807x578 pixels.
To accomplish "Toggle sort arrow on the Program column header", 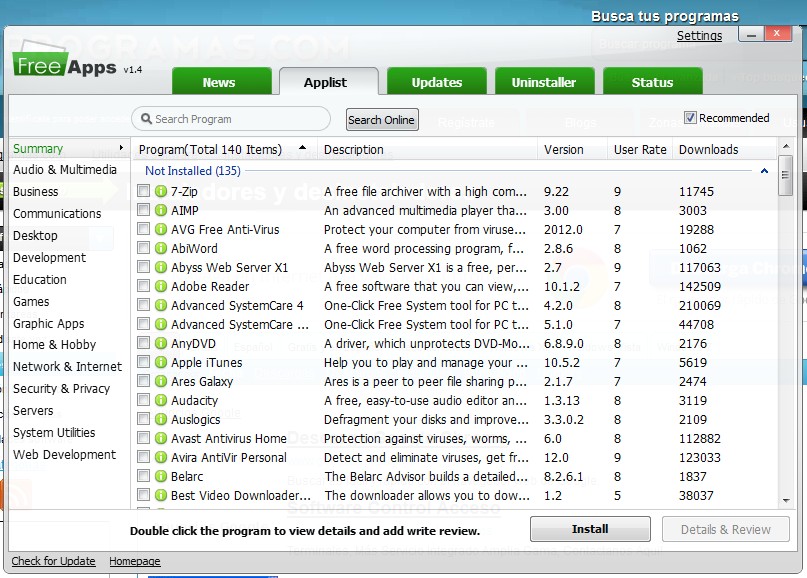I will coord(303,148).
